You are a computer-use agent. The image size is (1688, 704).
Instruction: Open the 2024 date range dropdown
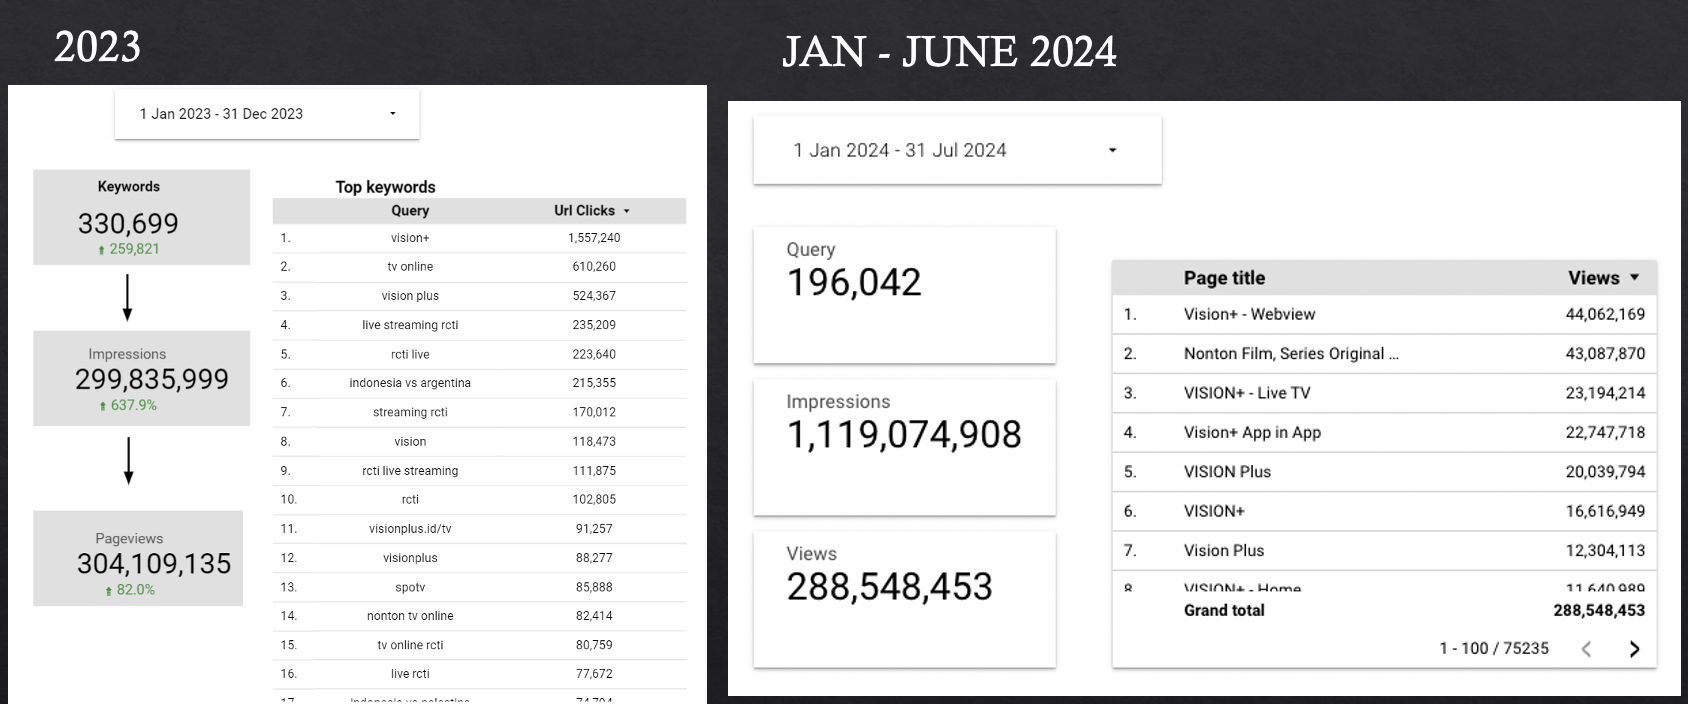click(956, 150)
